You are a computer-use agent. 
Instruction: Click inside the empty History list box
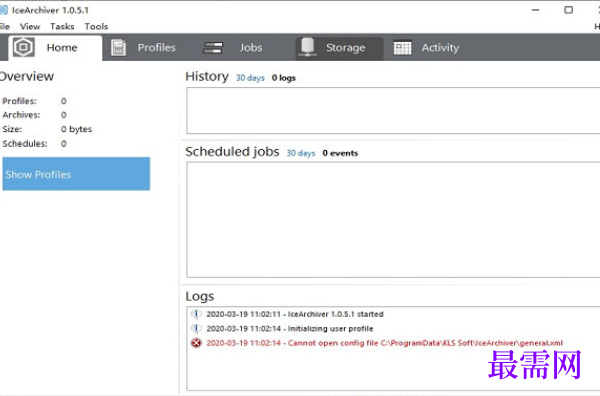click(393, 111)
